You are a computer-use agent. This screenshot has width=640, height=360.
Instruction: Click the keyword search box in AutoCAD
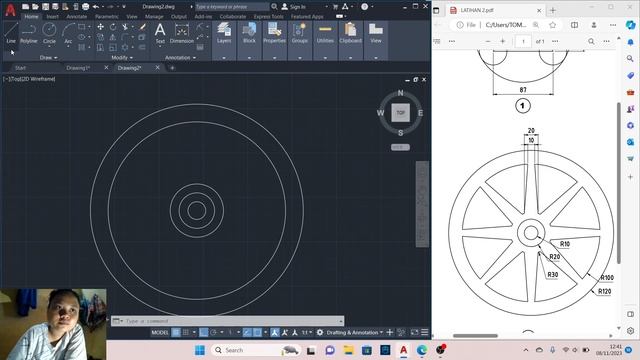(x=232, y=7)
